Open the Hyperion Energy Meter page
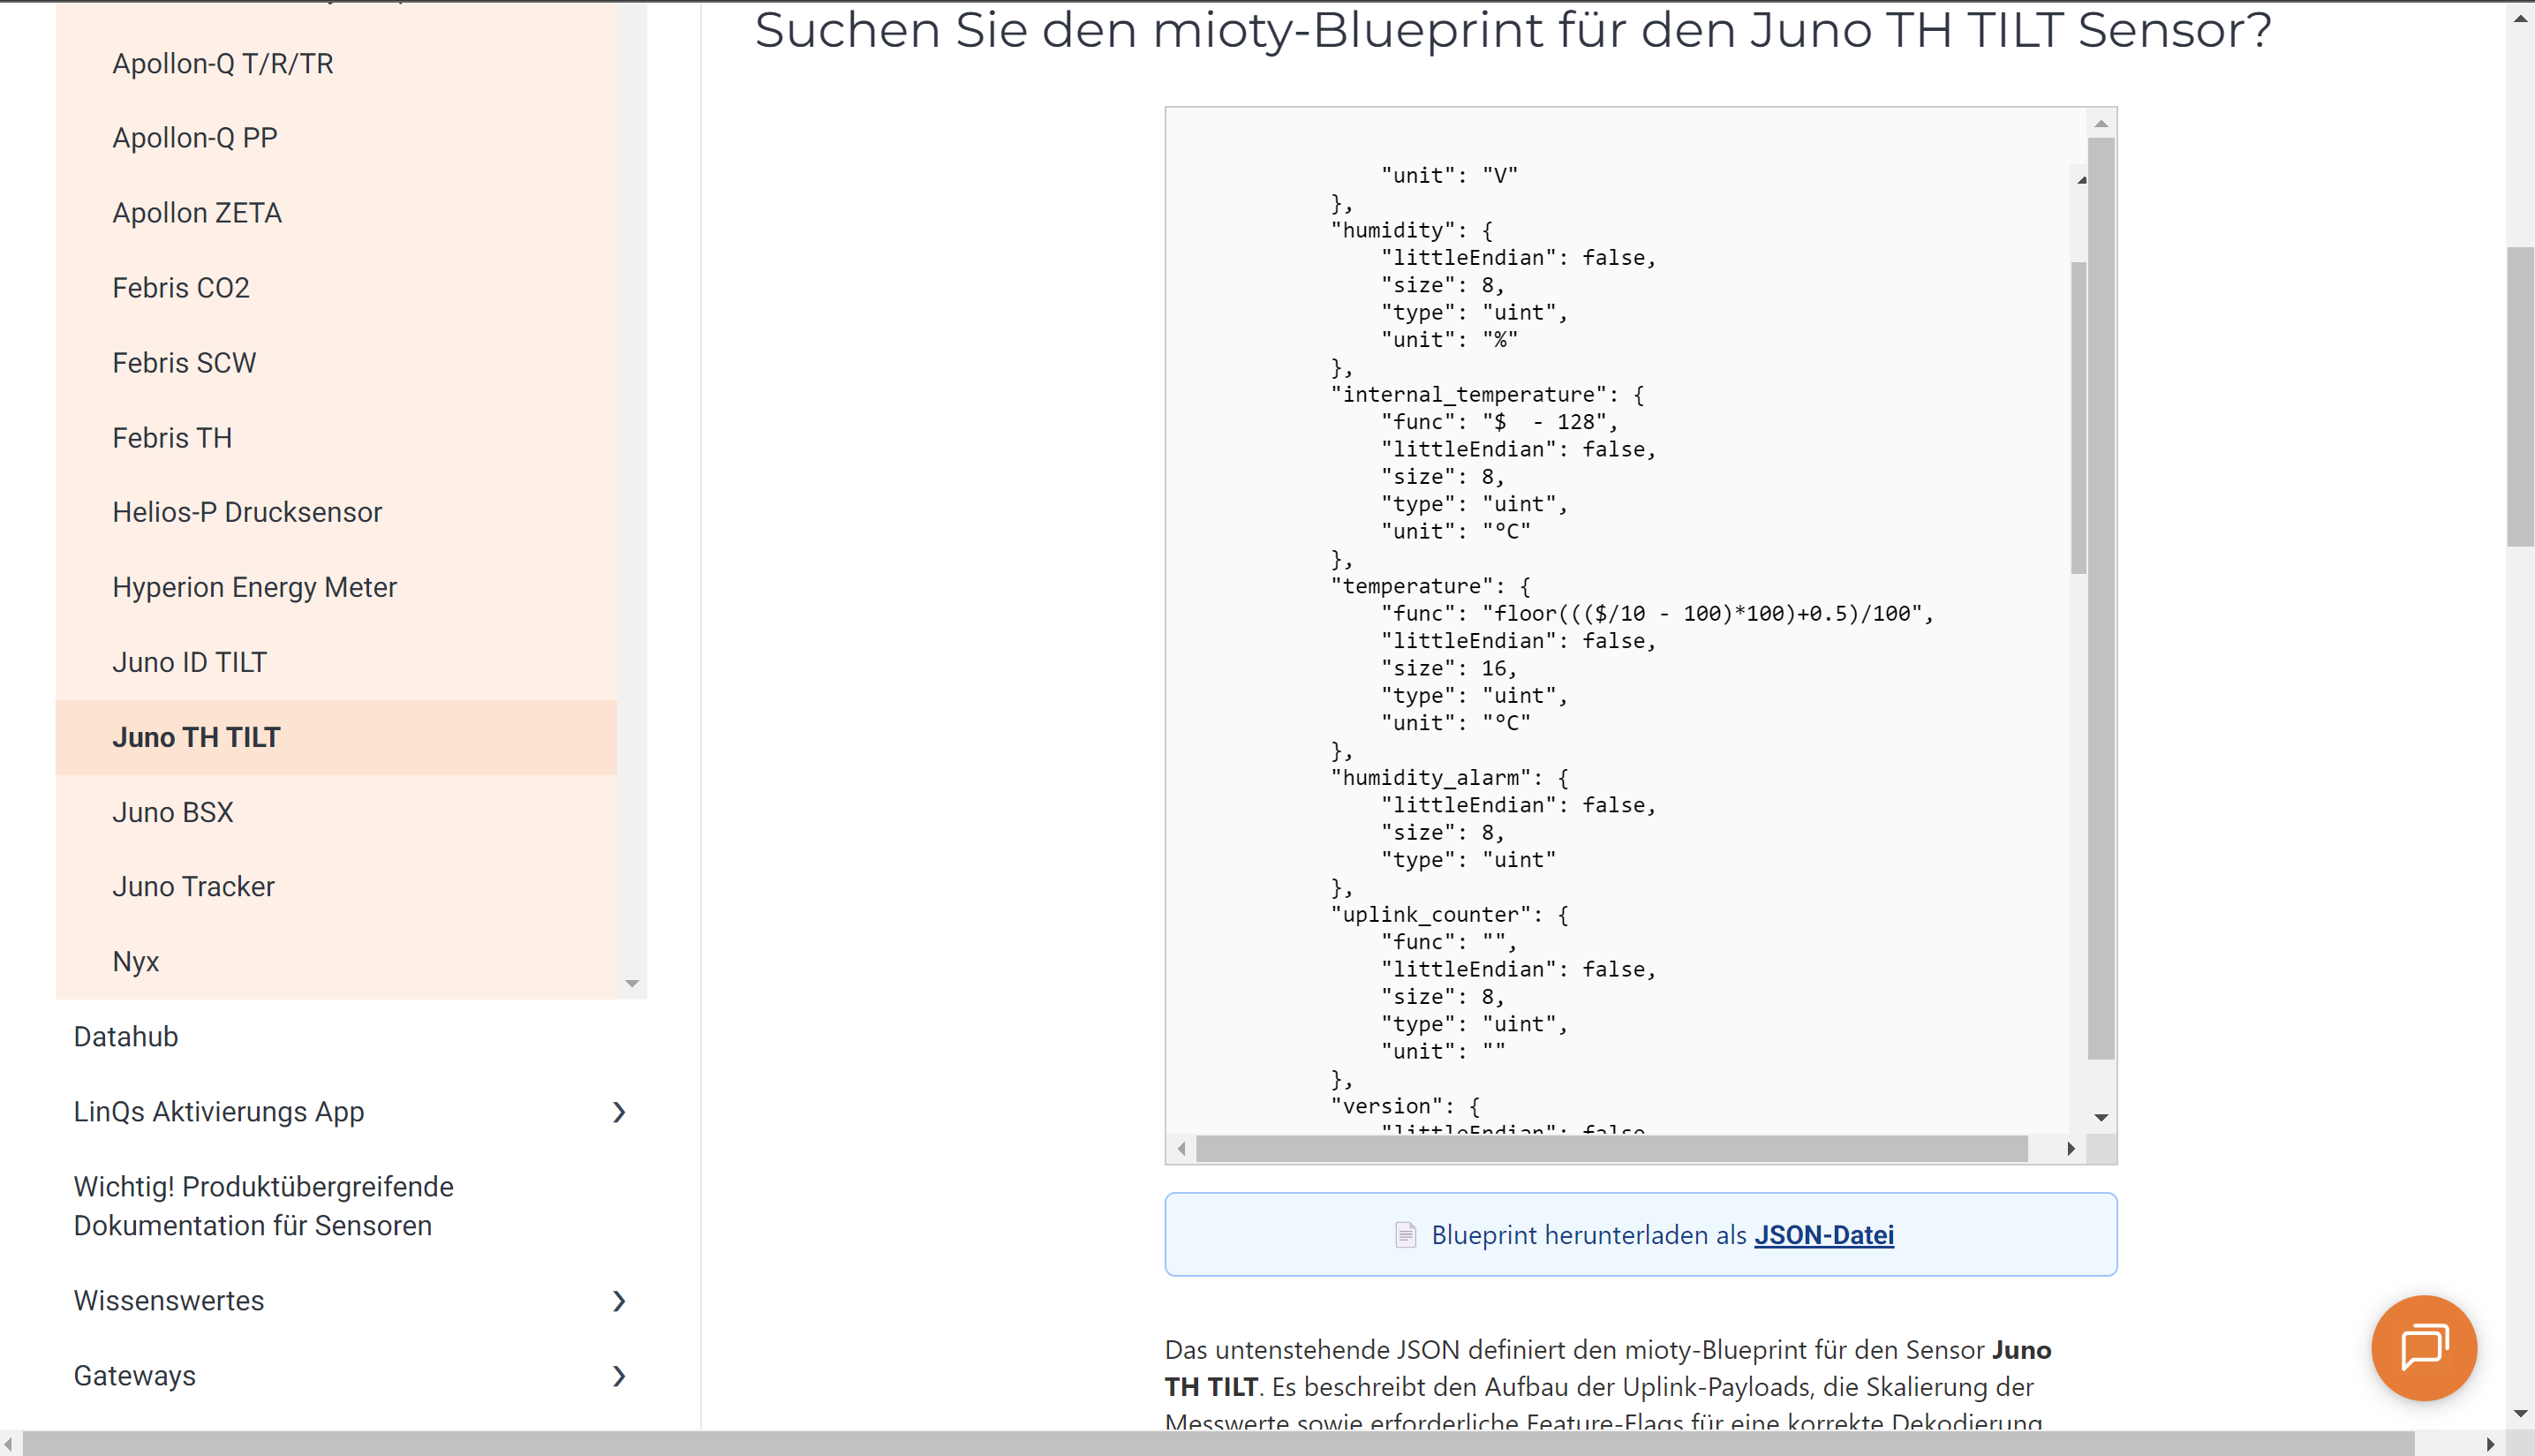 (x=254, y=587)
